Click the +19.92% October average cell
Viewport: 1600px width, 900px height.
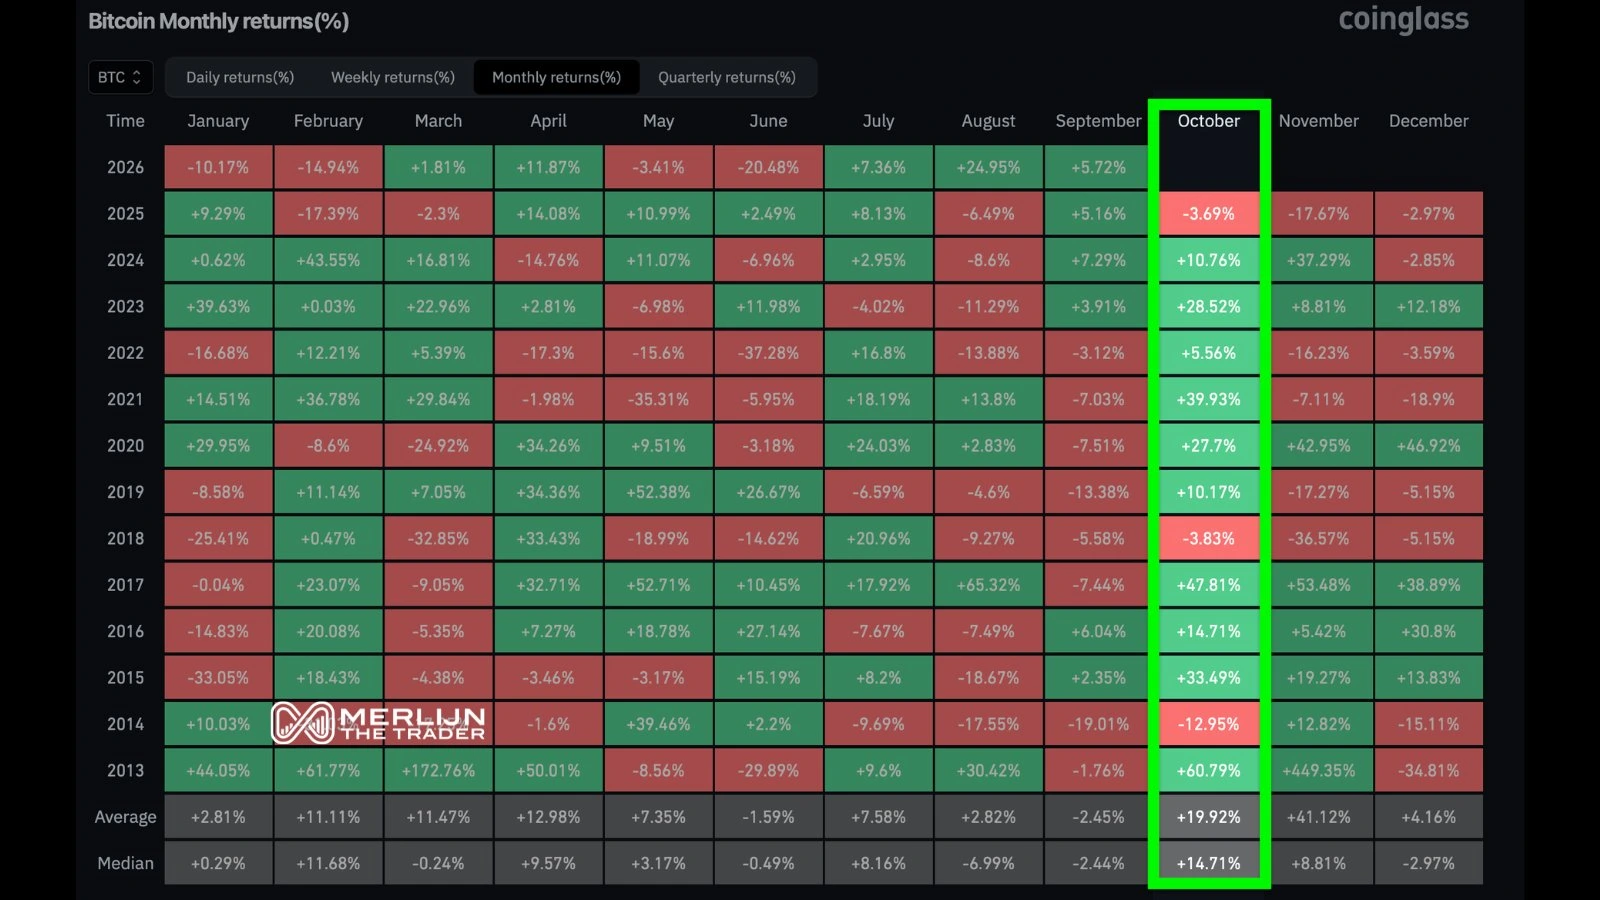click(1209, 817)
